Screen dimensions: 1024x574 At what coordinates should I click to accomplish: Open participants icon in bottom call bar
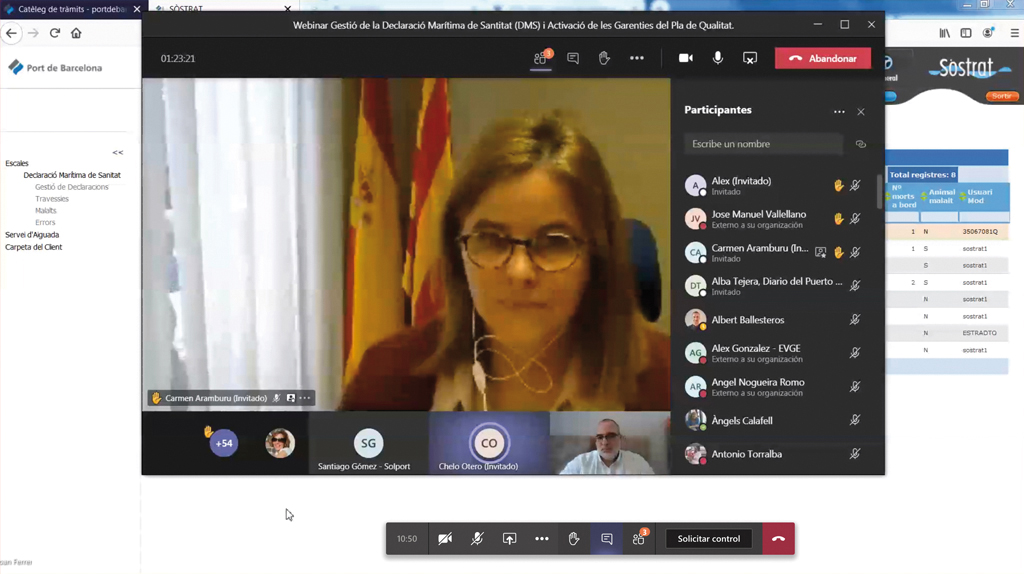click(x=639, y=539)
